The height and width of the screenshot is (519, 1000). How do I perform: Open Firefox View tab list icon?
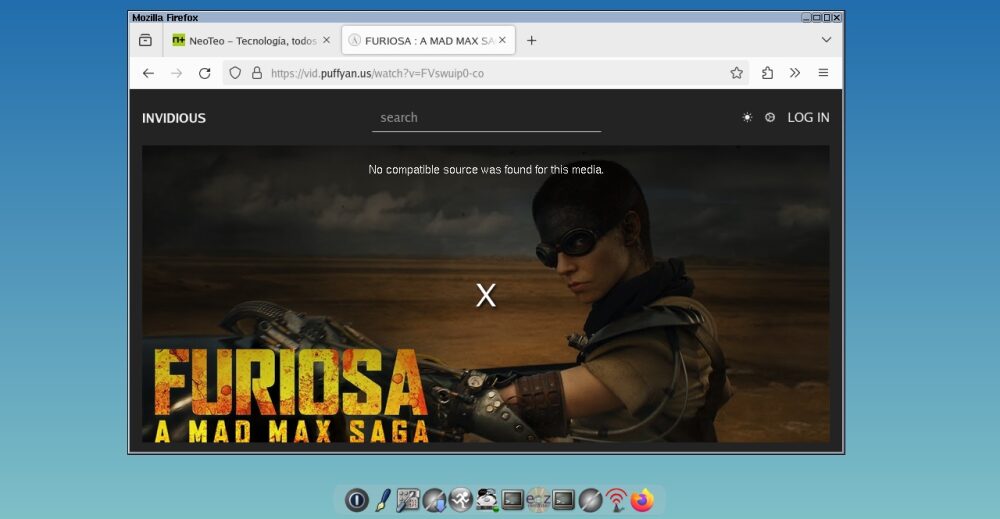click(x=145, y=40)
